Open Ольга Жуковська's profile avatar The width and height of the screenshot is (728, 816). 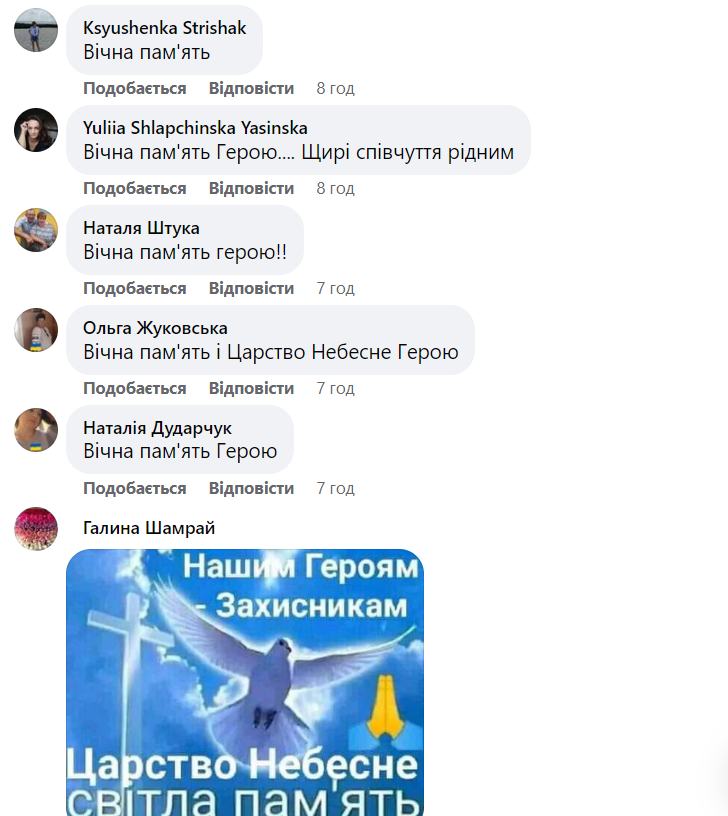click(x=36, y=330)
